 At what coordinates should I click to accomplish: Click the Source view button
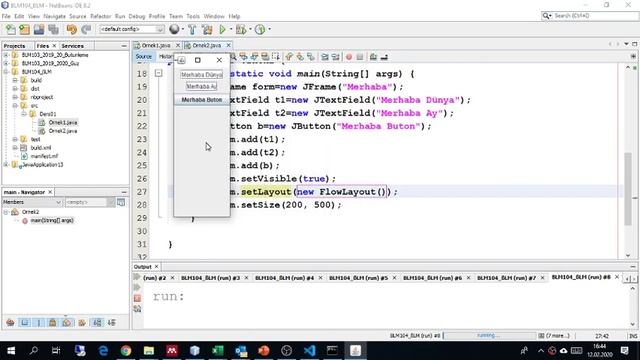click(144, 57)
